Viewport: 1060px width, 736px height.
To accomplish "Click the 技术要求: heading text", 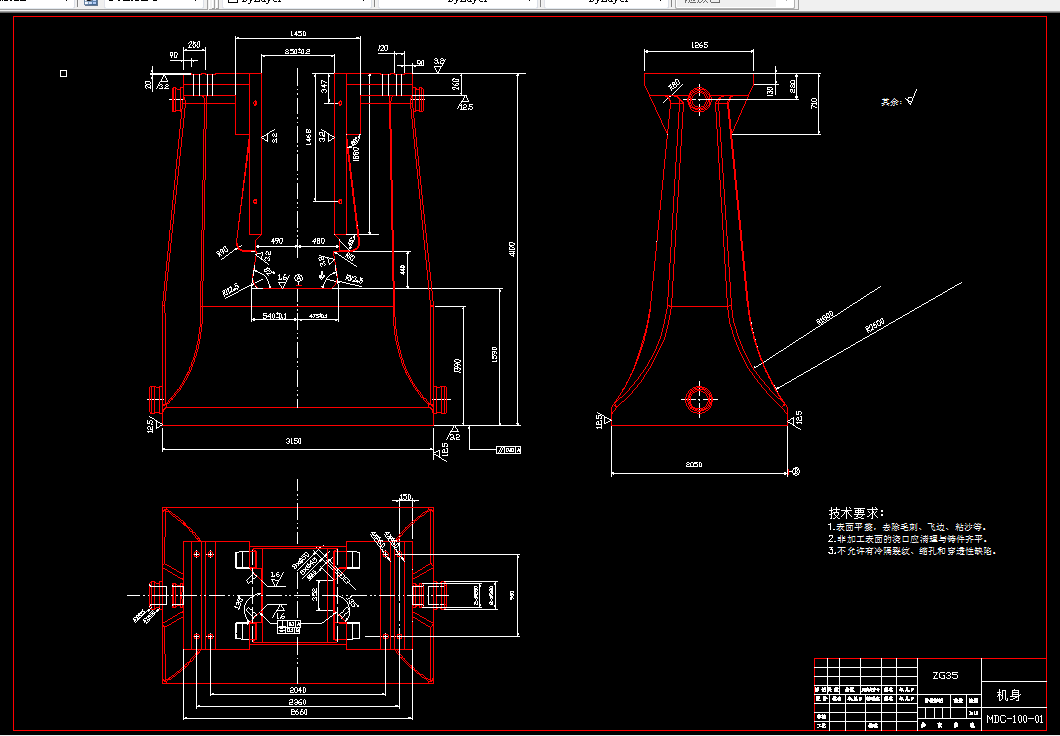I will [856, 513].
